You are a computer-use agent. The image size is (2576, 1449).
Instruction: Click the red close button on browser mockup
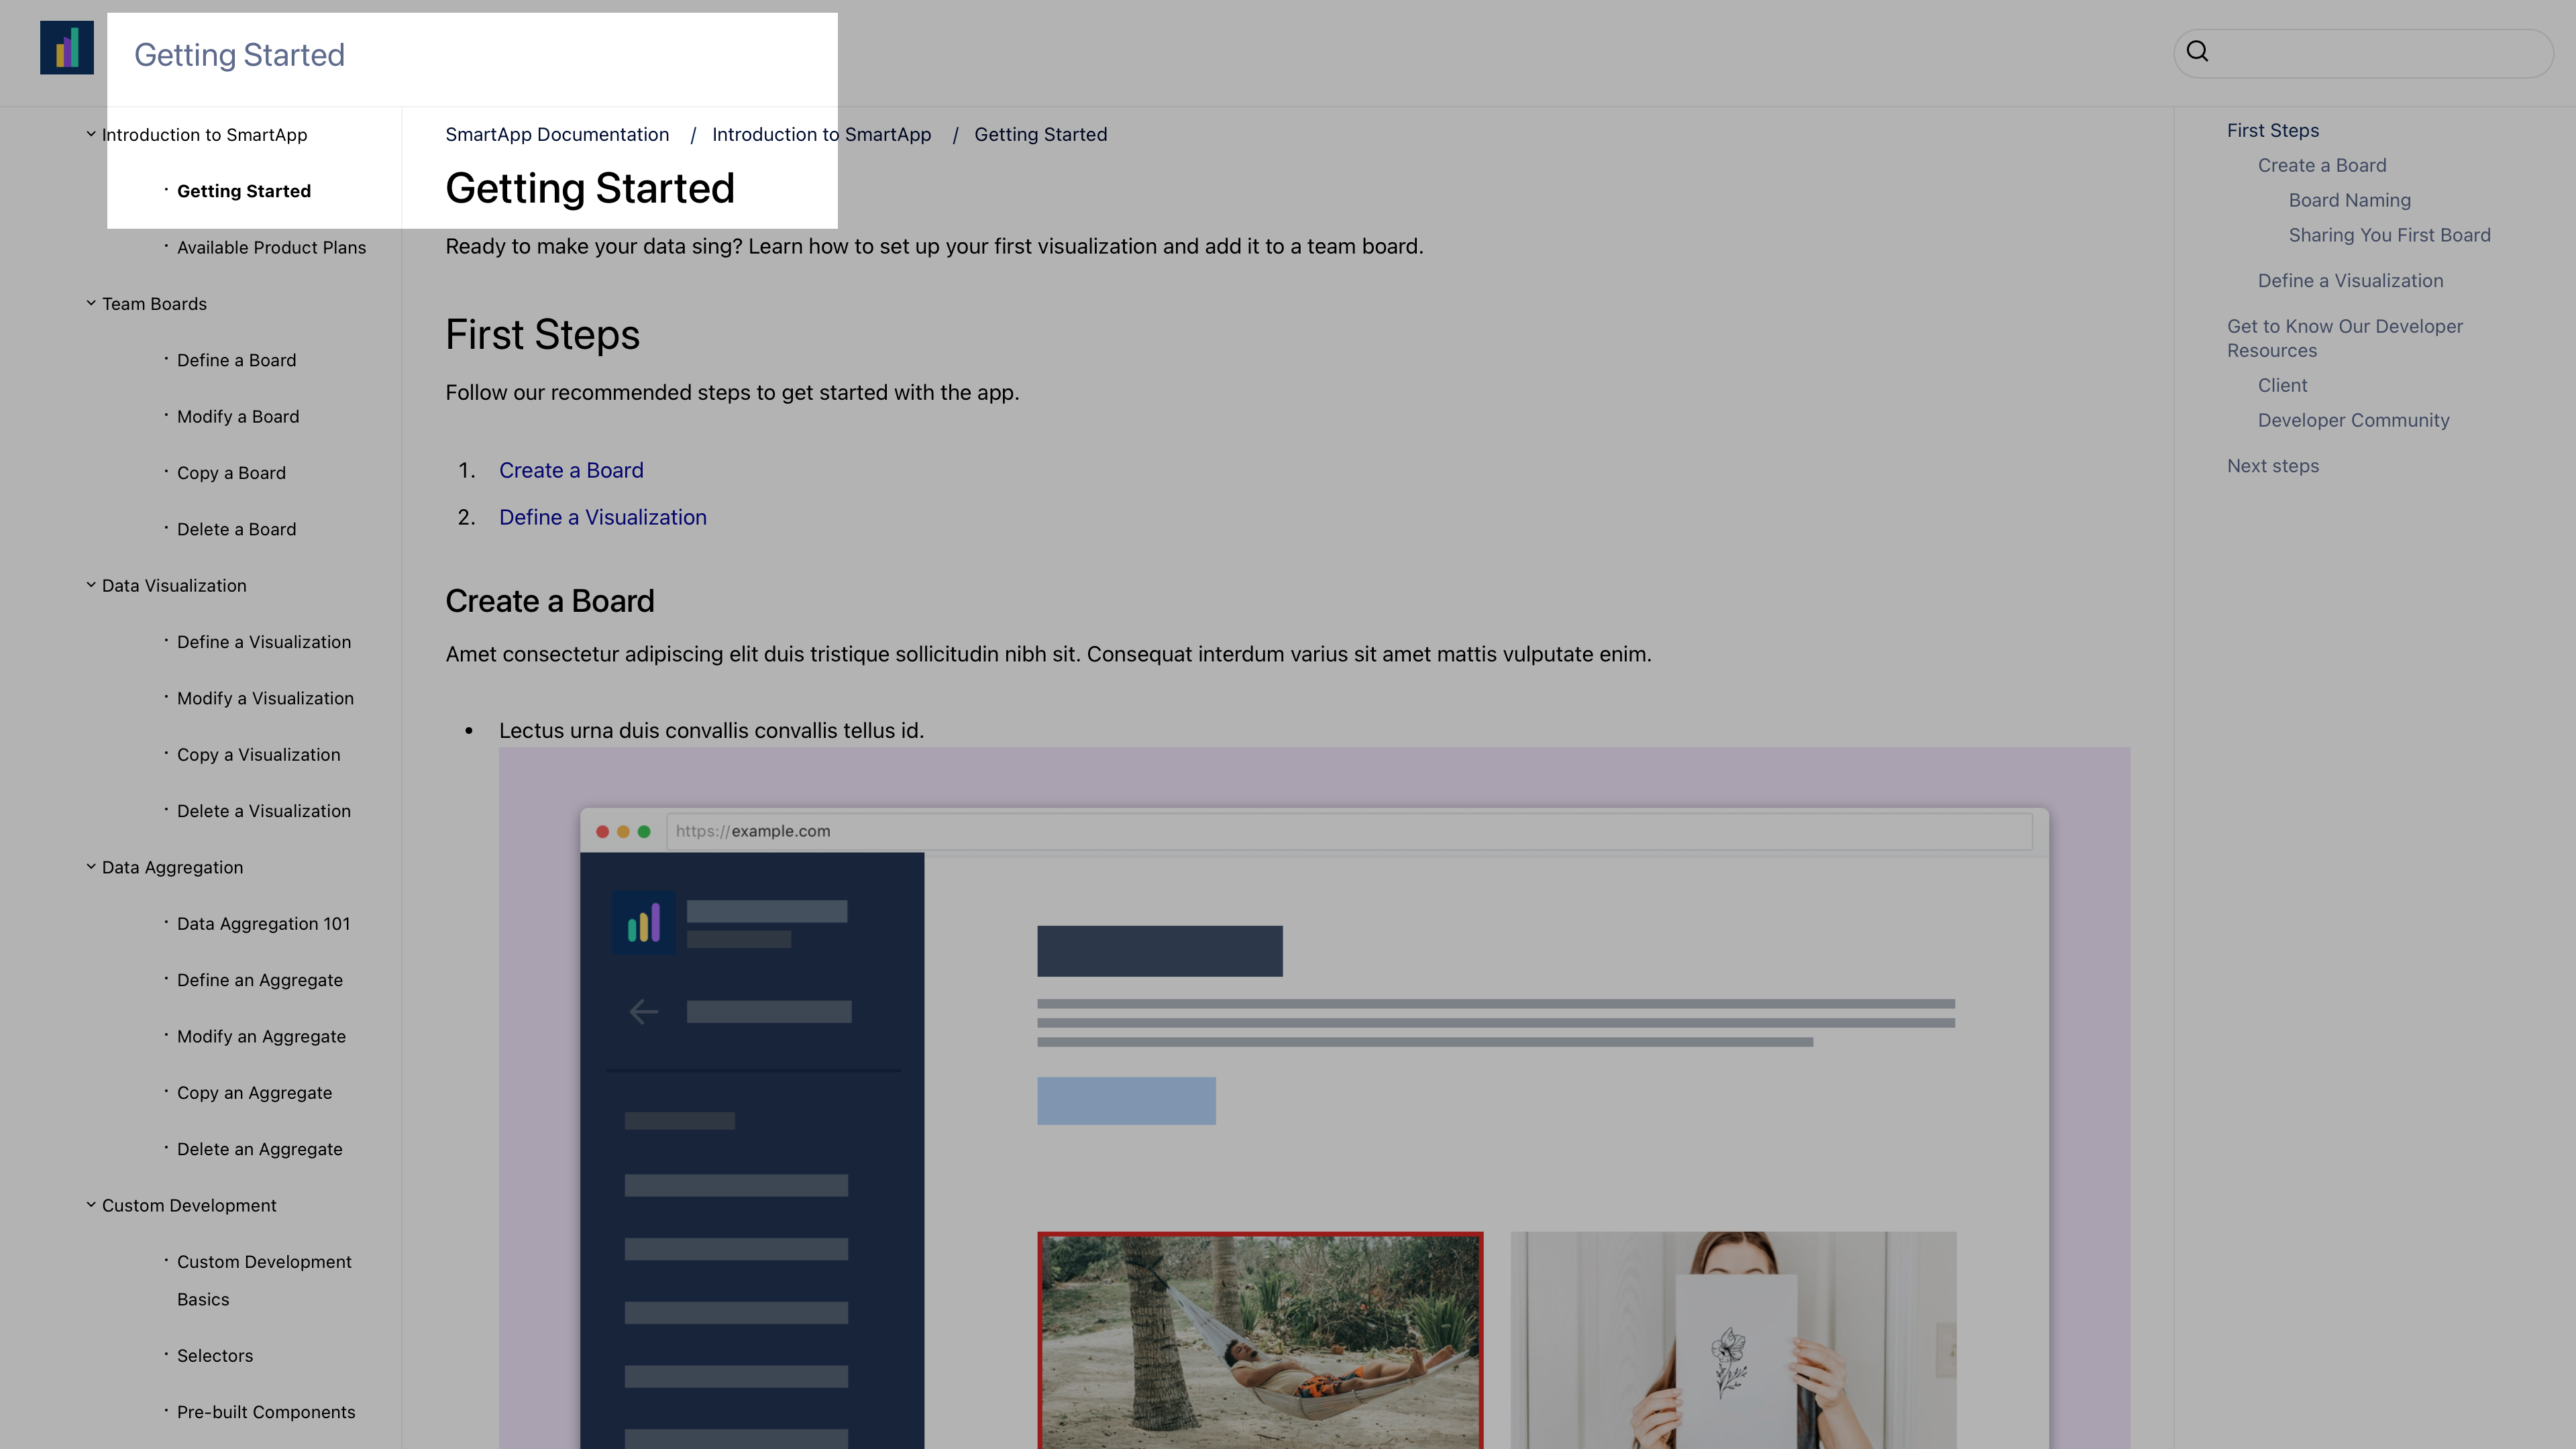(603, 830)
